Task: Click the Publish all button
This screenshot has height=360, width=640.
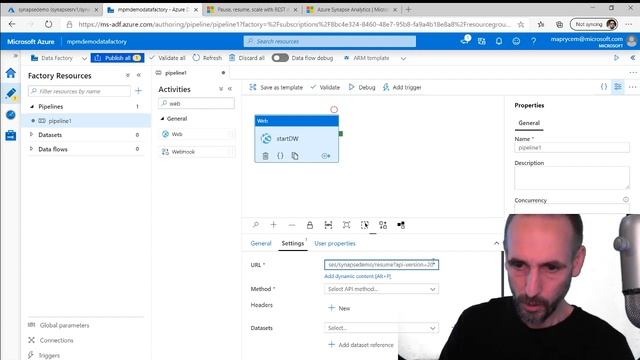Action: (x=118, y=58)
